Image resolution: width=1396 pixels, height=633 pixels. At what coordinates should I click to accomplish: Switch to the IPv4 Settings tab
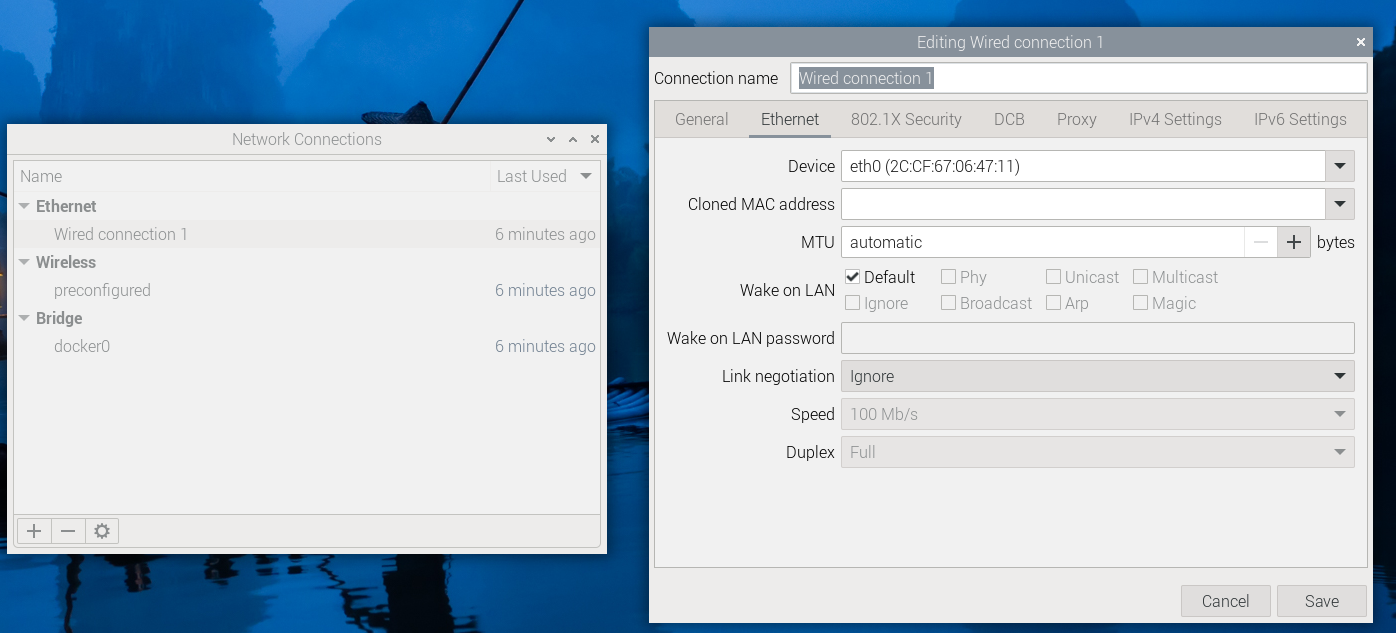[x=1175, y=119]
